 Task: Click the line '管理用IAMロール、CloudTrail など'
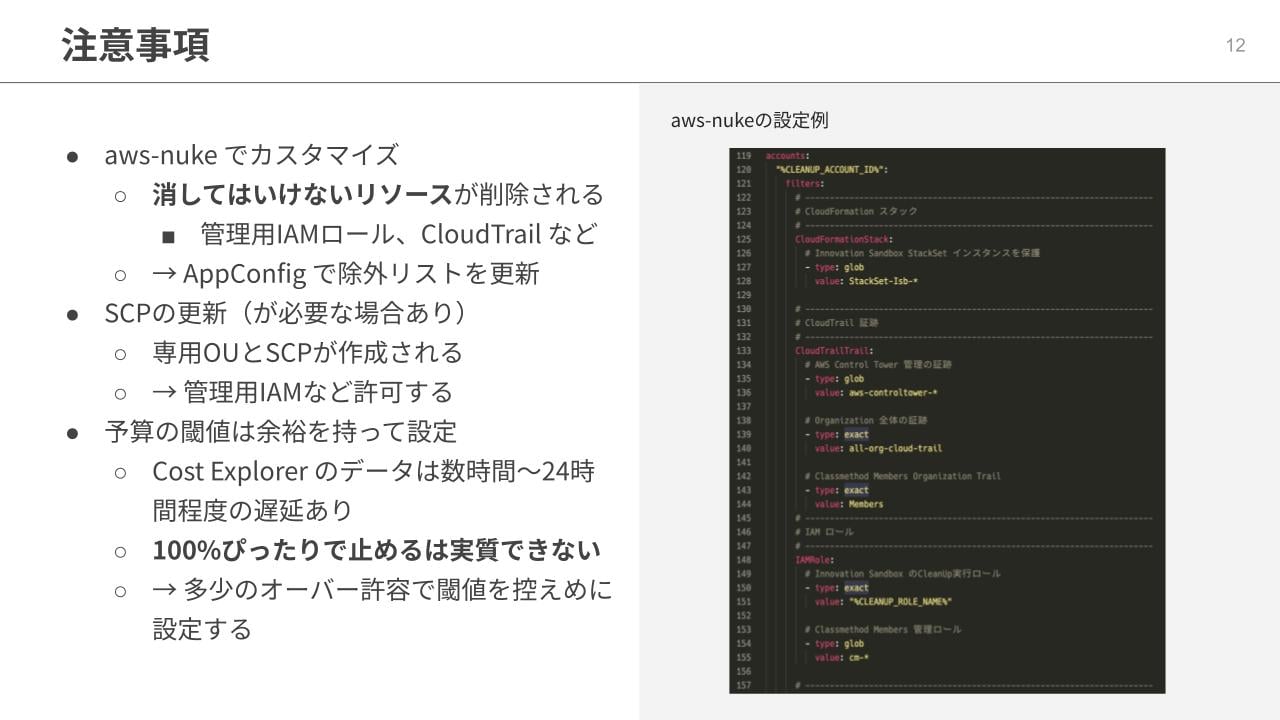pyautogui.click(x=399, y=234)
